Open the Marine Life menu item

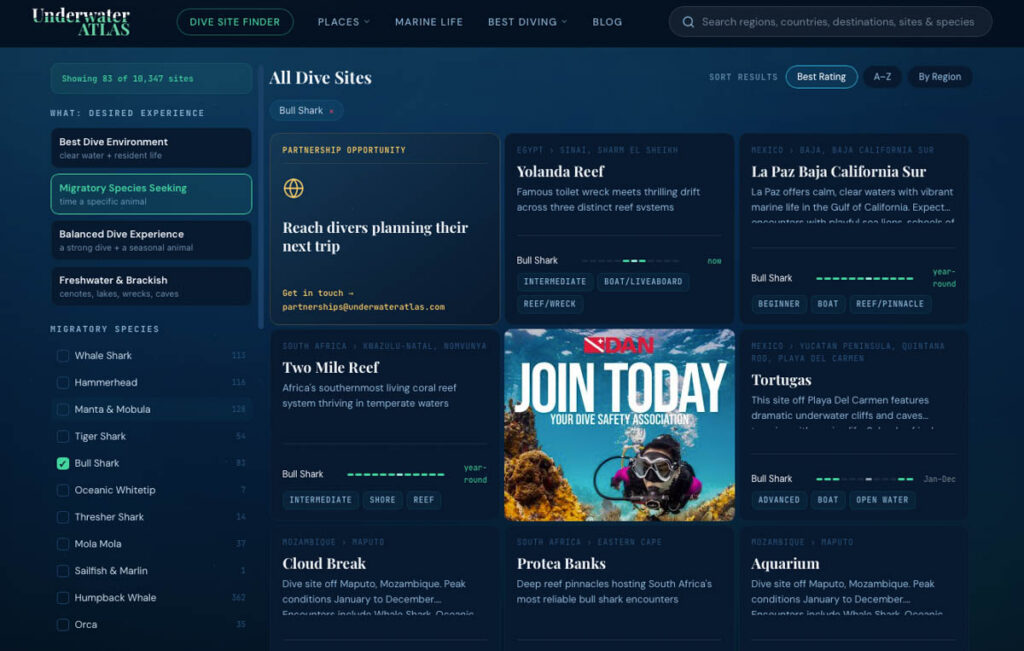coord(428,22)
